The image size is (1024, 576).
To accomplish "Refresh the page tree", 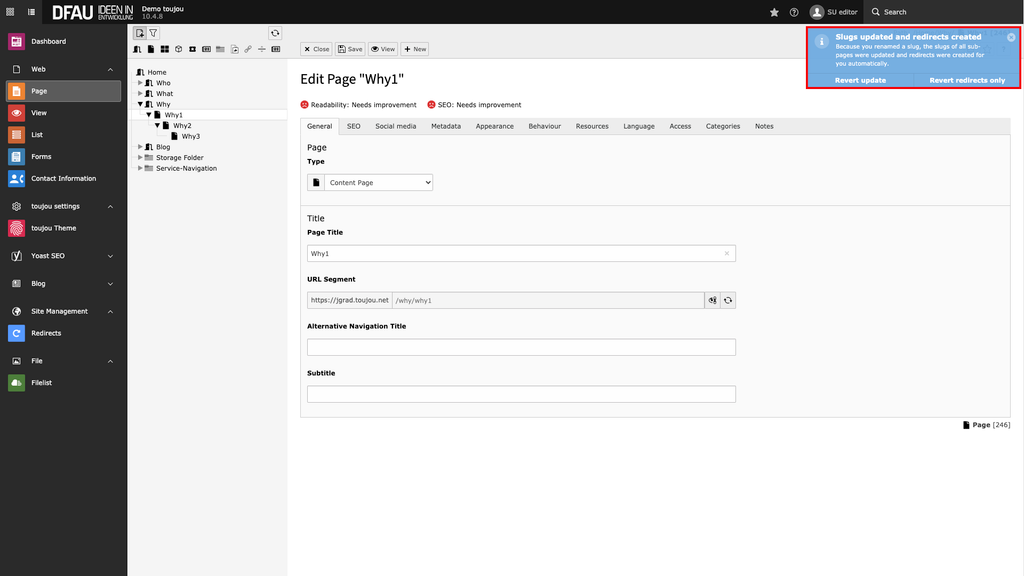I will click(x=275, y=33).
